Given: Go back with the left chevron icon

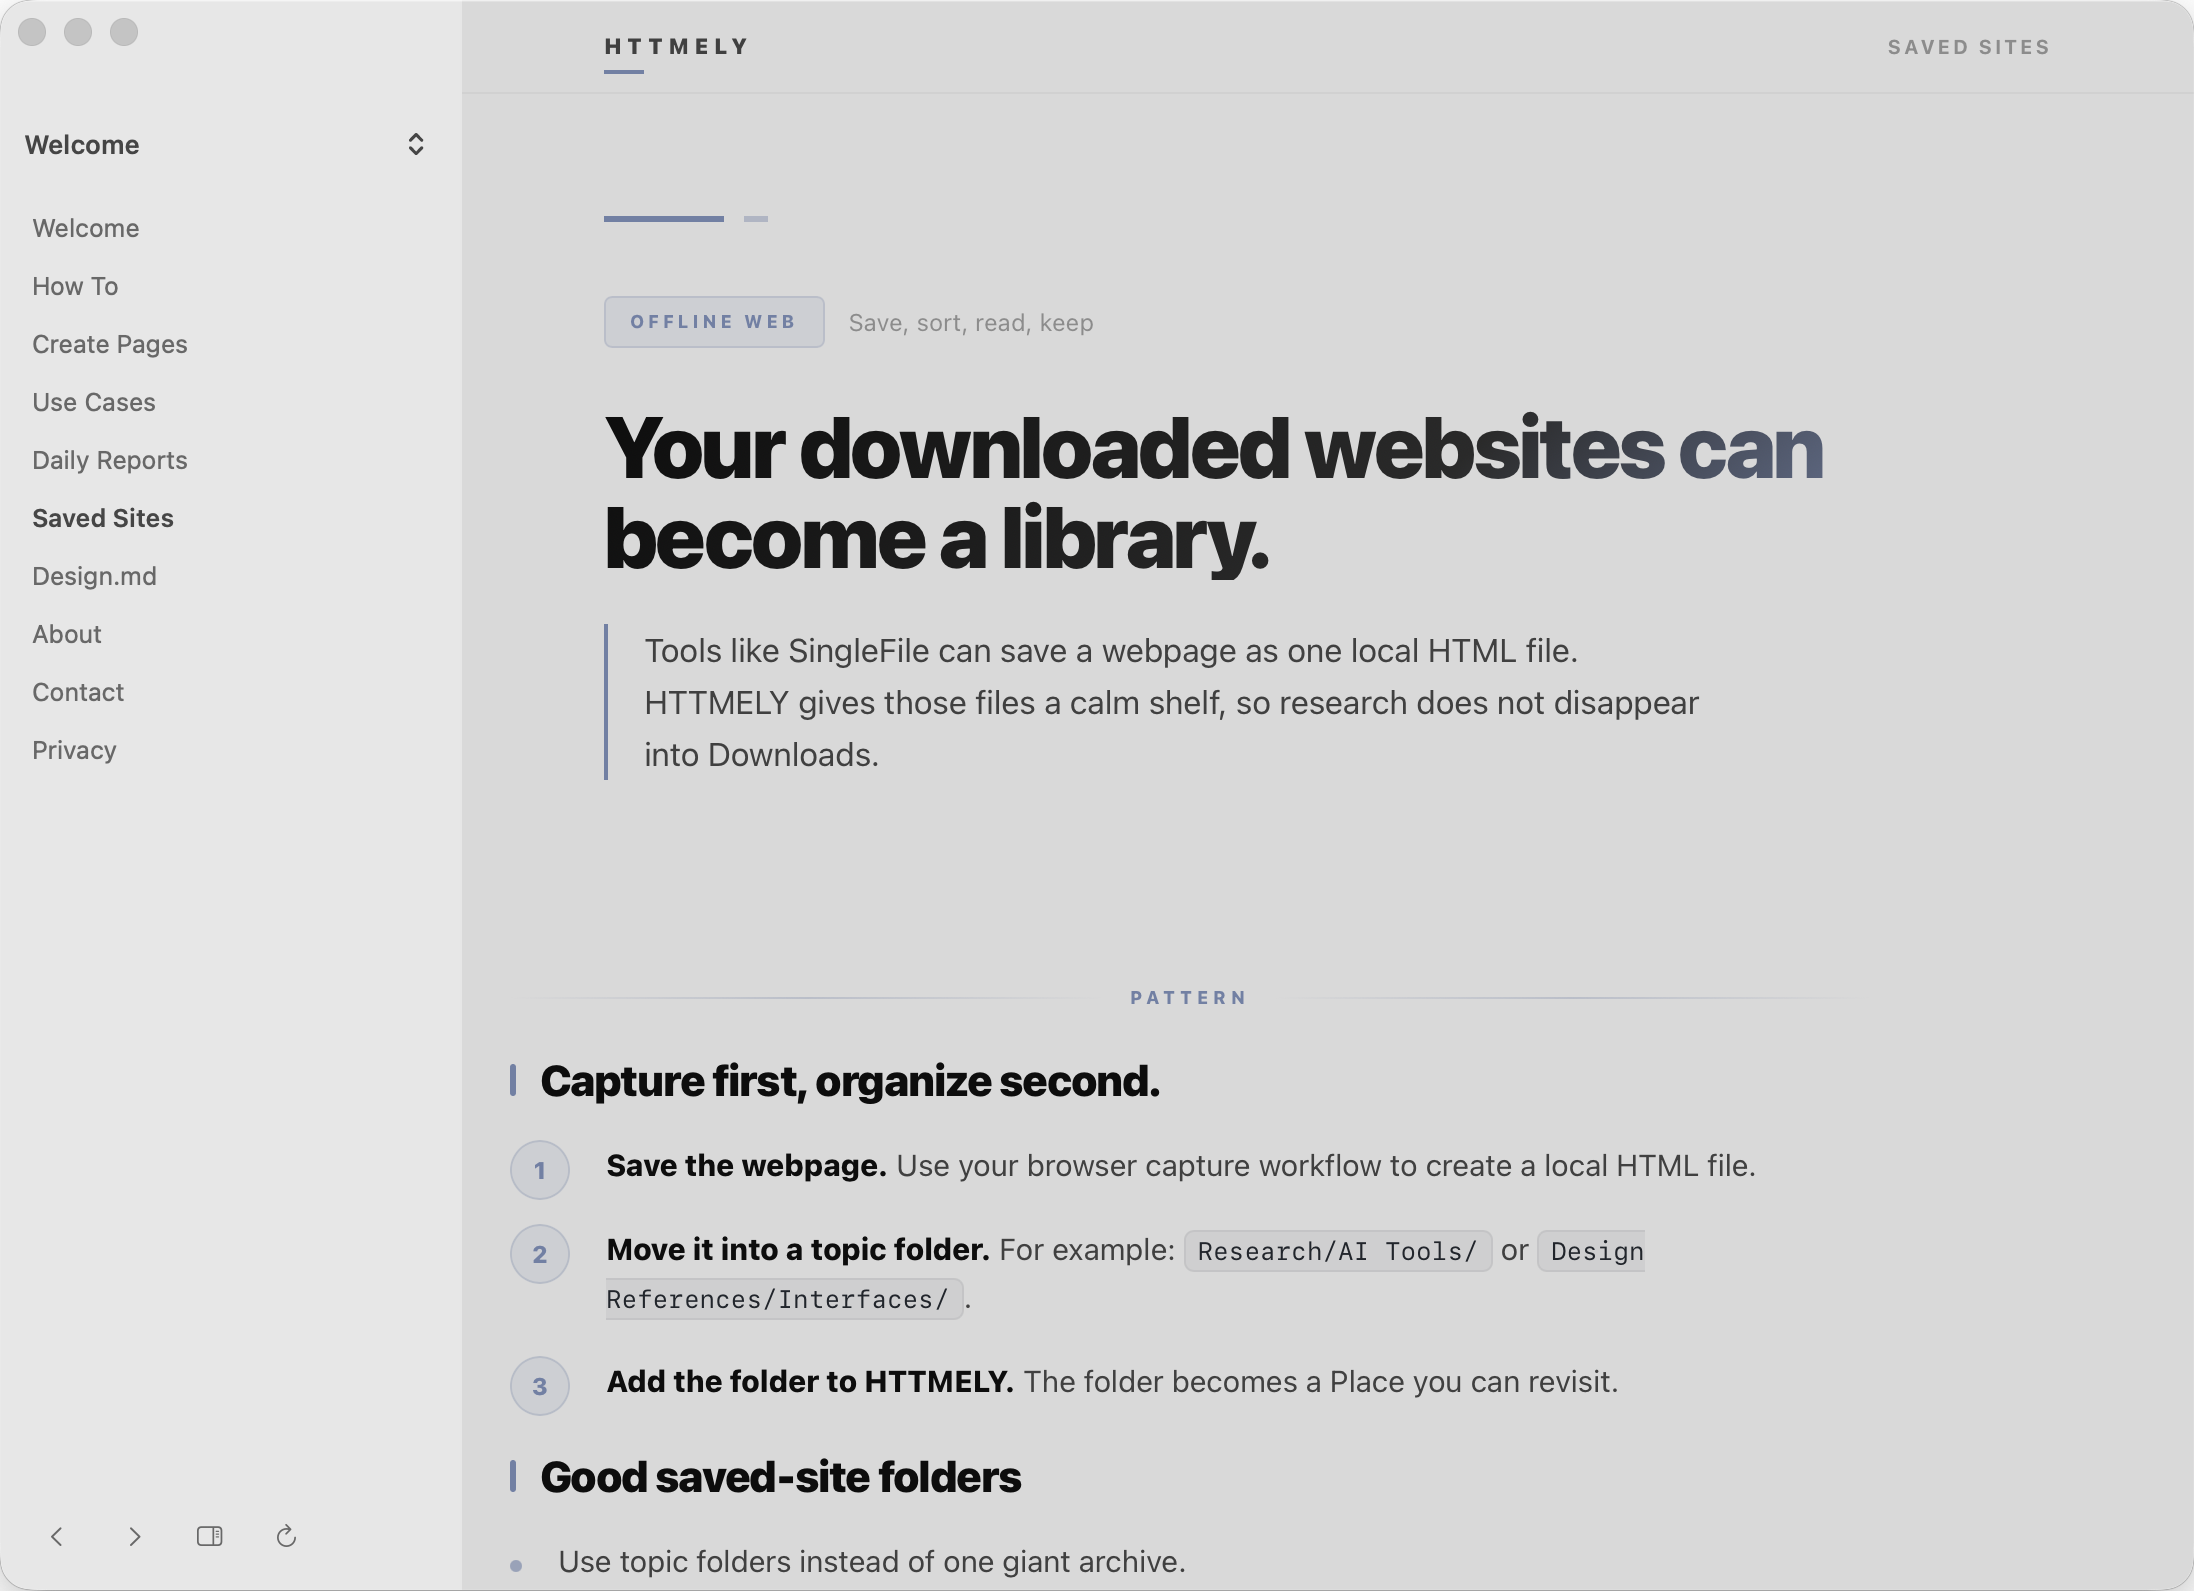Looking at the screenshot, I should point(57,1536).
